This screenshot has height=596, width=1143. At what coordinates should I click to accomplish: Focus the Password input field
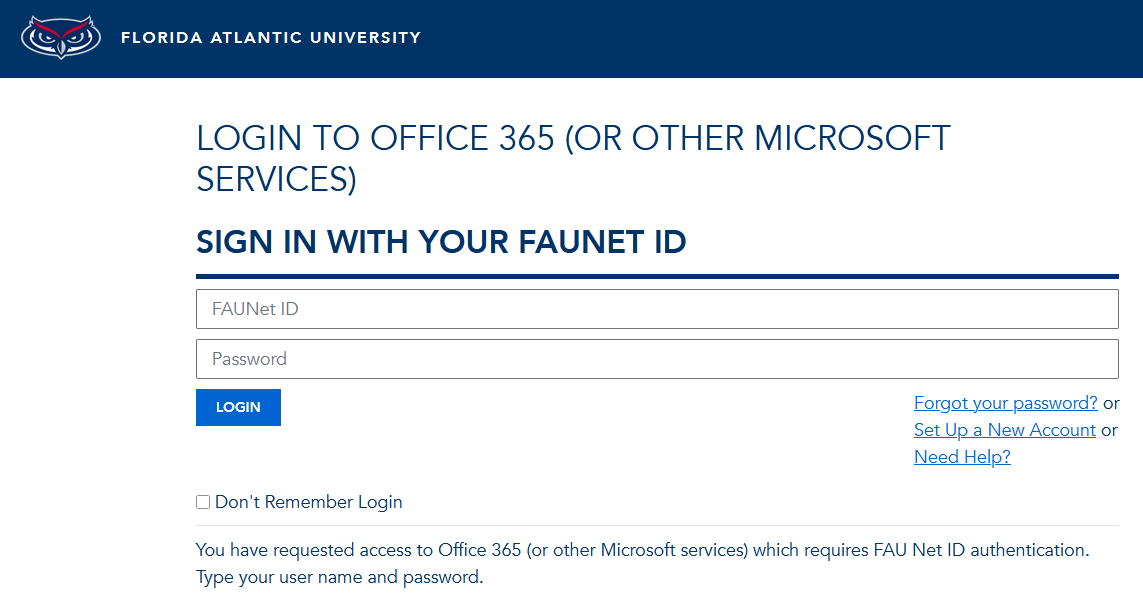click(657, 358)
